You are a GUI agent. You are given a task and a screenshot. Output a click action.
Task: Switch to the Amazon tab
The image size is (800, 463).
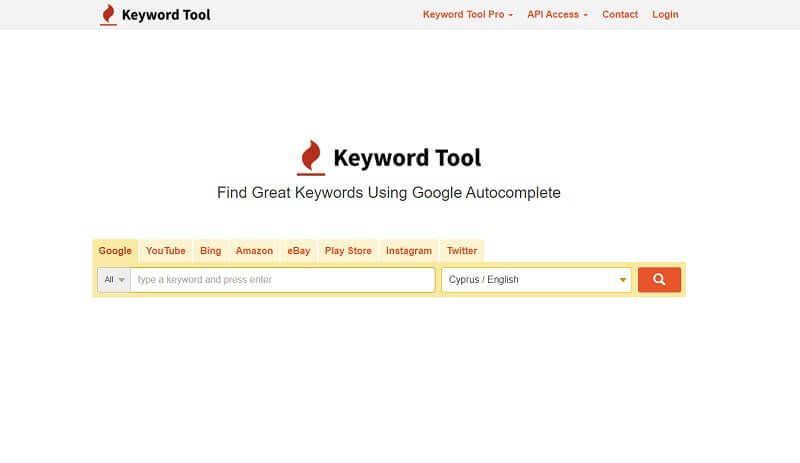point(254,251)
